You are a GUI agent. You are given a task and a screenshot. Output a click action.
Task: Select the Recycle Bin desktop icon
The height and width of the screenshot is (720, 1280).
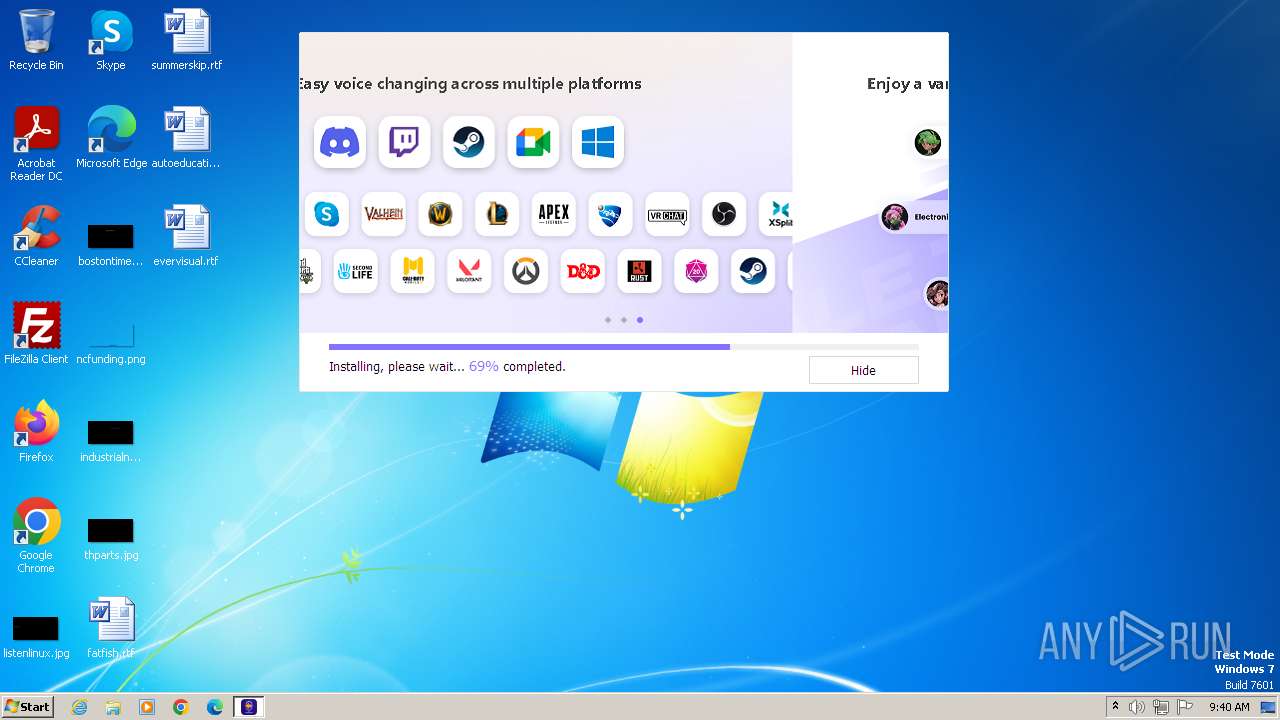coord(36,40)
